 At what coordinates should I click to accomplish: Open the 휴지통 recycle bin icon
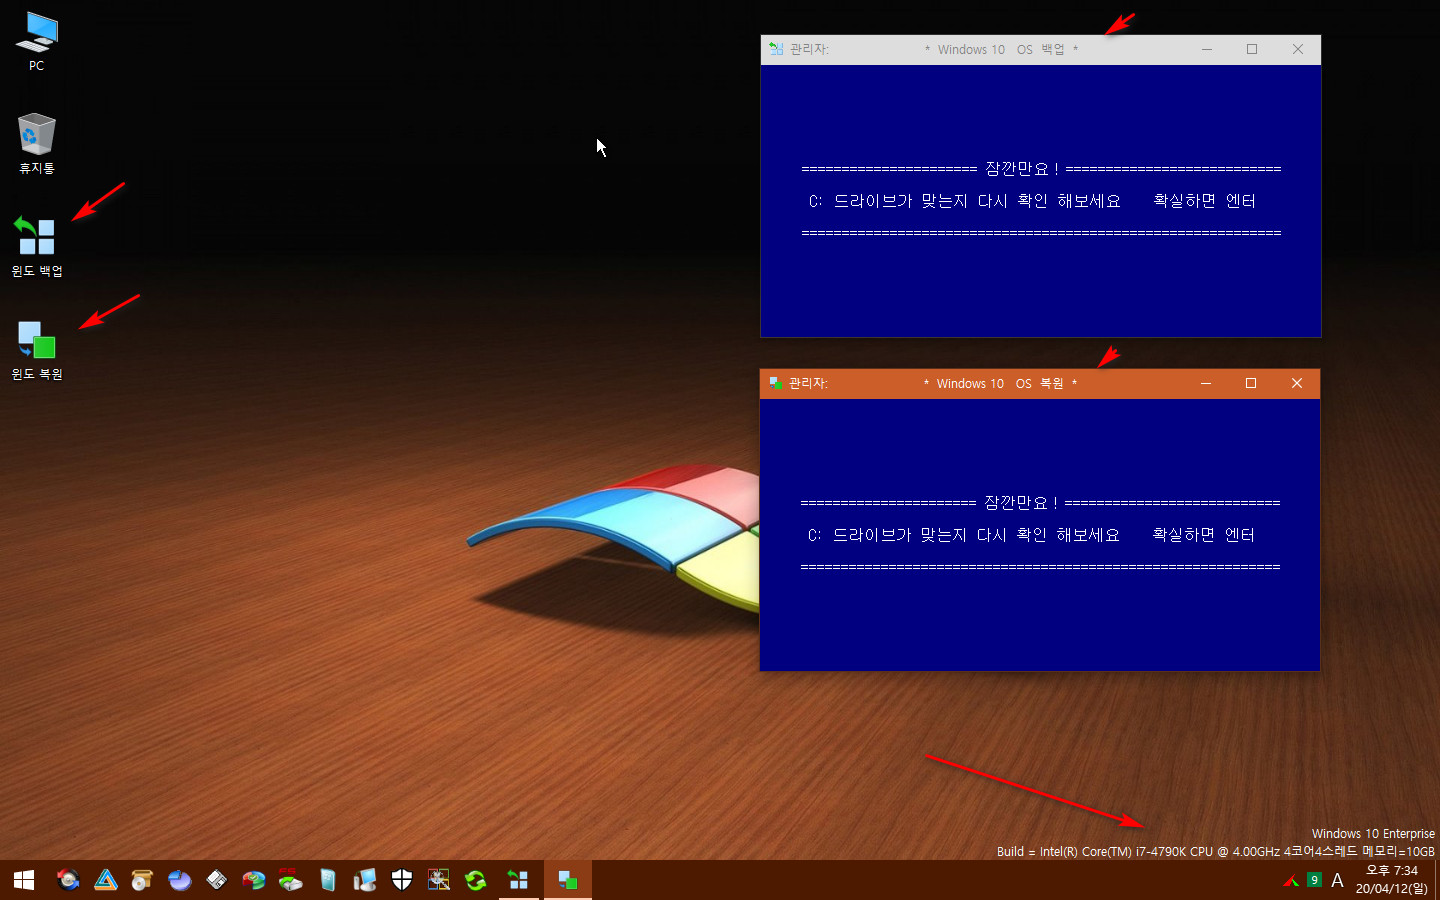click(37, 143)
